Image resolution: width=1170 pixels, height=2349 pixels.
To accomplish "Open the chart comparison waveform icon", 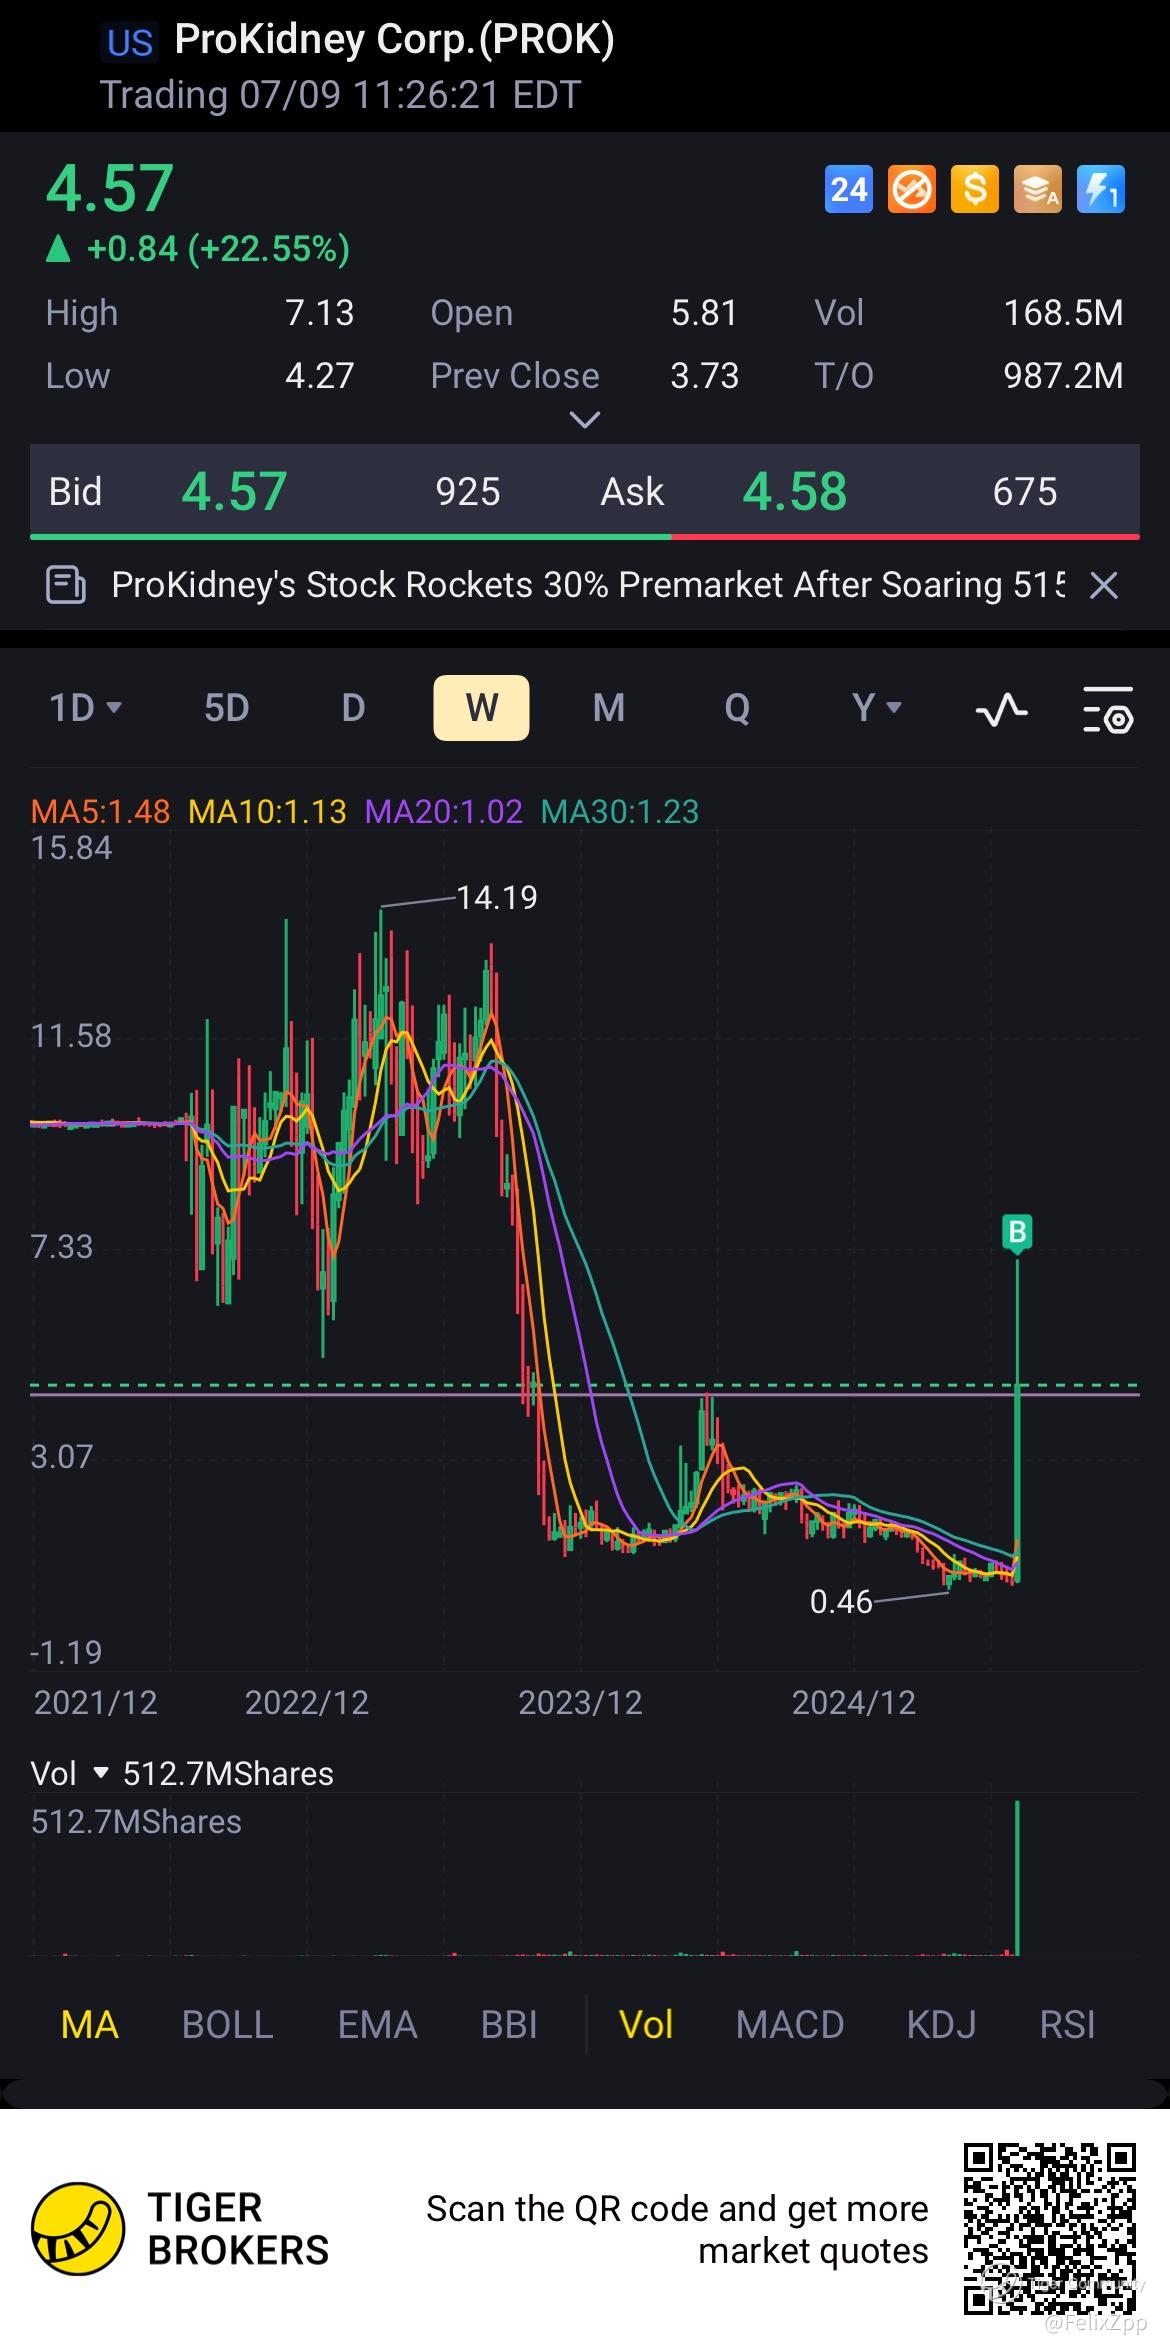I will point(1001,709).
